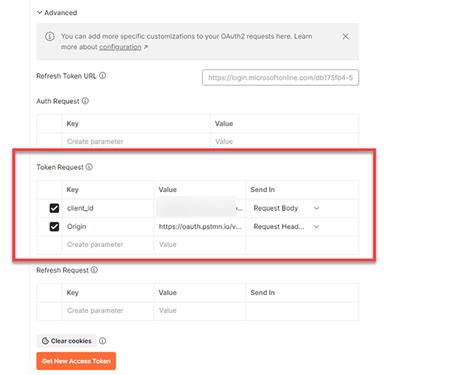Click Auth Request Create parameter key field
Viewport: 474px width, 375px height.
point(136,141)
